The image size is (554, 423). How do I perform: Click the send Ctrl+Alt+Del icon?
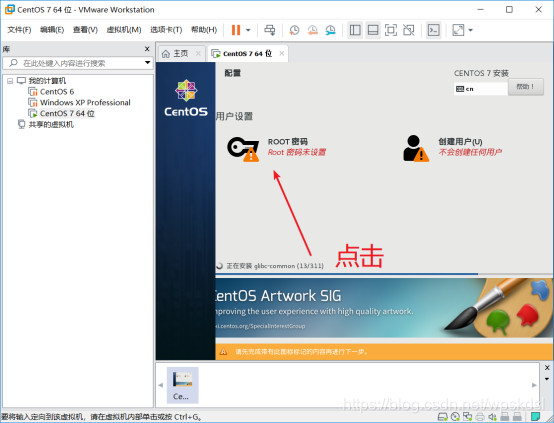[270, 30]
